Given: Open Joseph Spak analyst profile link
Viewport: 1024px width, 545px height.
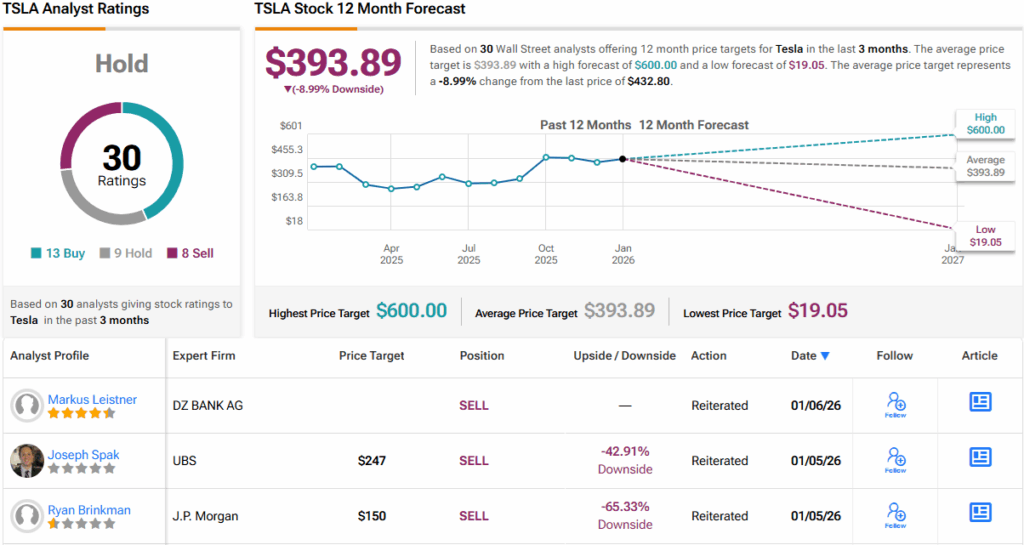Looking at the screenshot, I should pyautogui.click(x=83, y=455).
